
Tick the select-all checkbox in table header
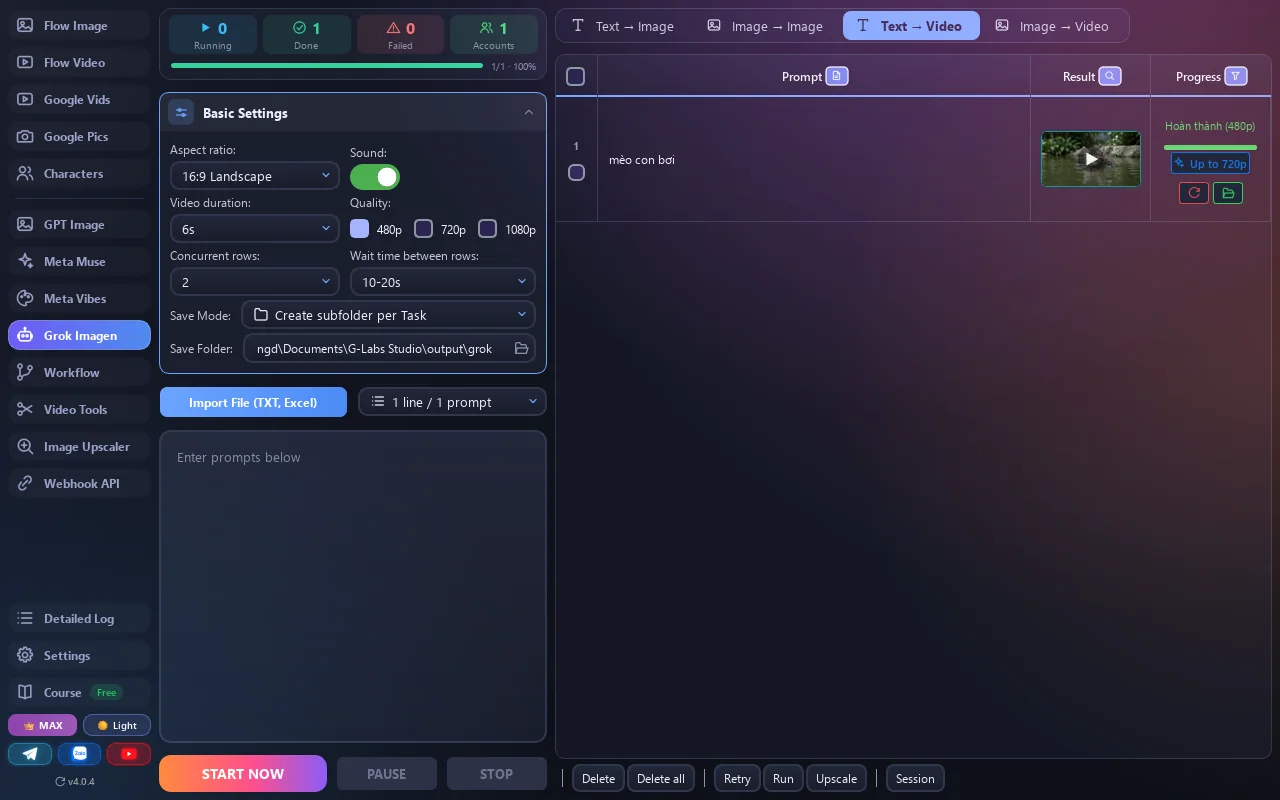(576, 77)
